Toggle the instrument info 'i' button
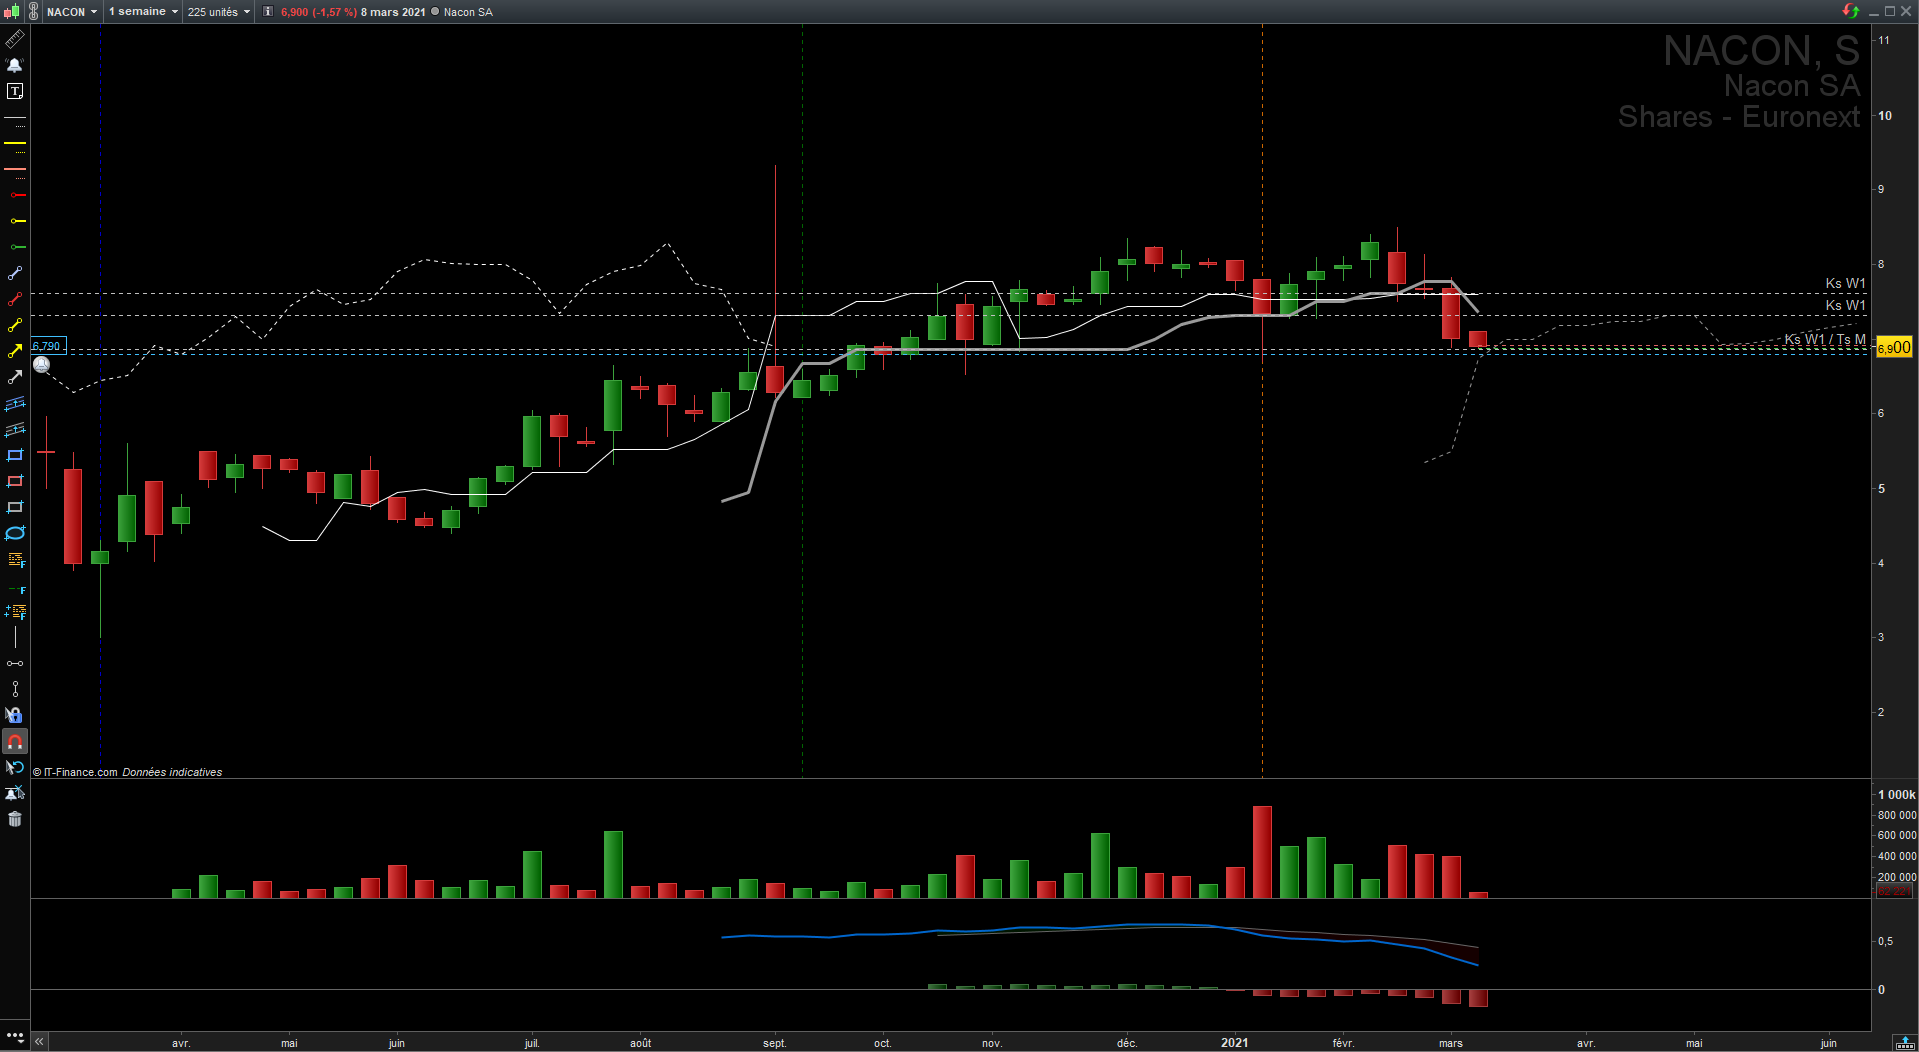1919x1052 pixels. 268,12
